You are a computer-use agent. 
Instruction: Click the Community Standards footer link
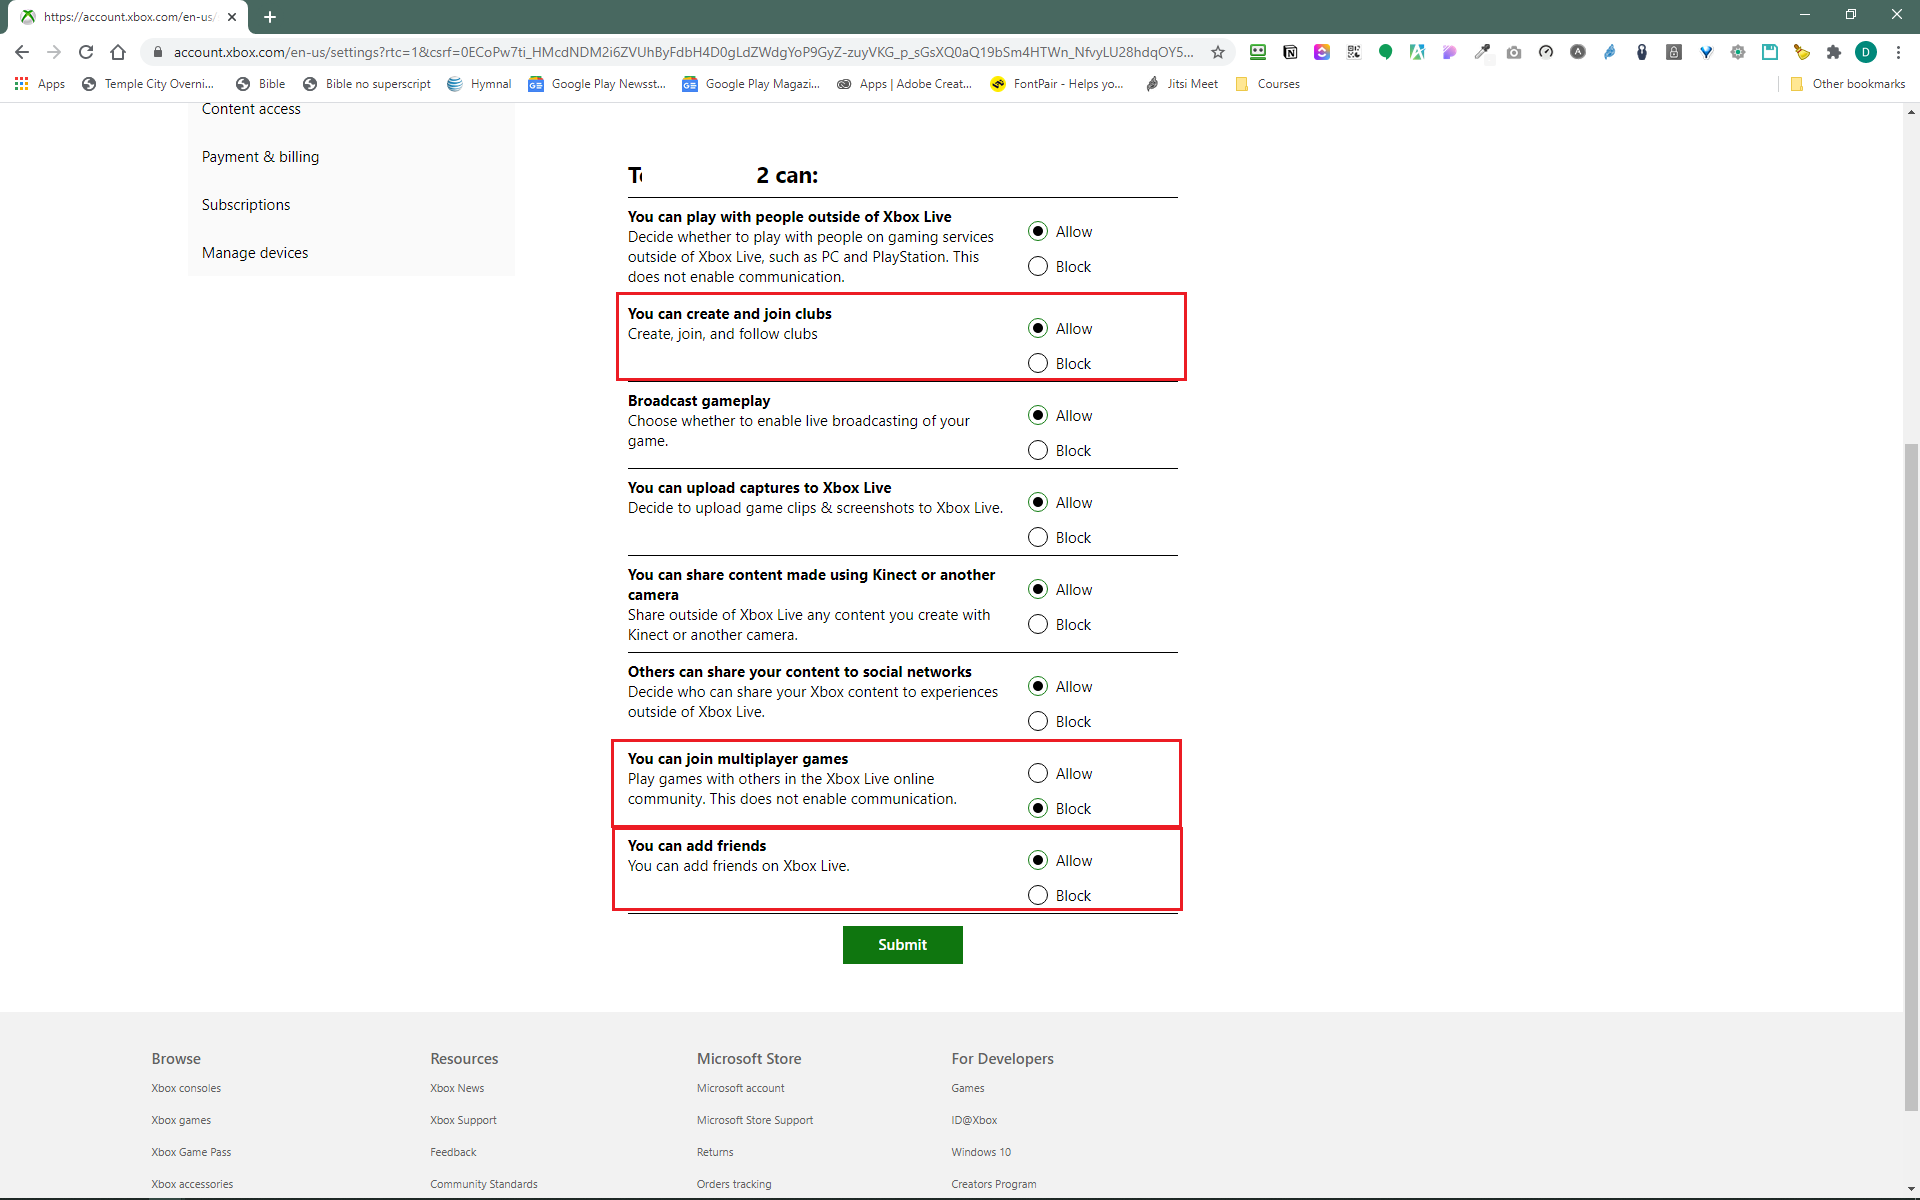[x=482, y=1183]
